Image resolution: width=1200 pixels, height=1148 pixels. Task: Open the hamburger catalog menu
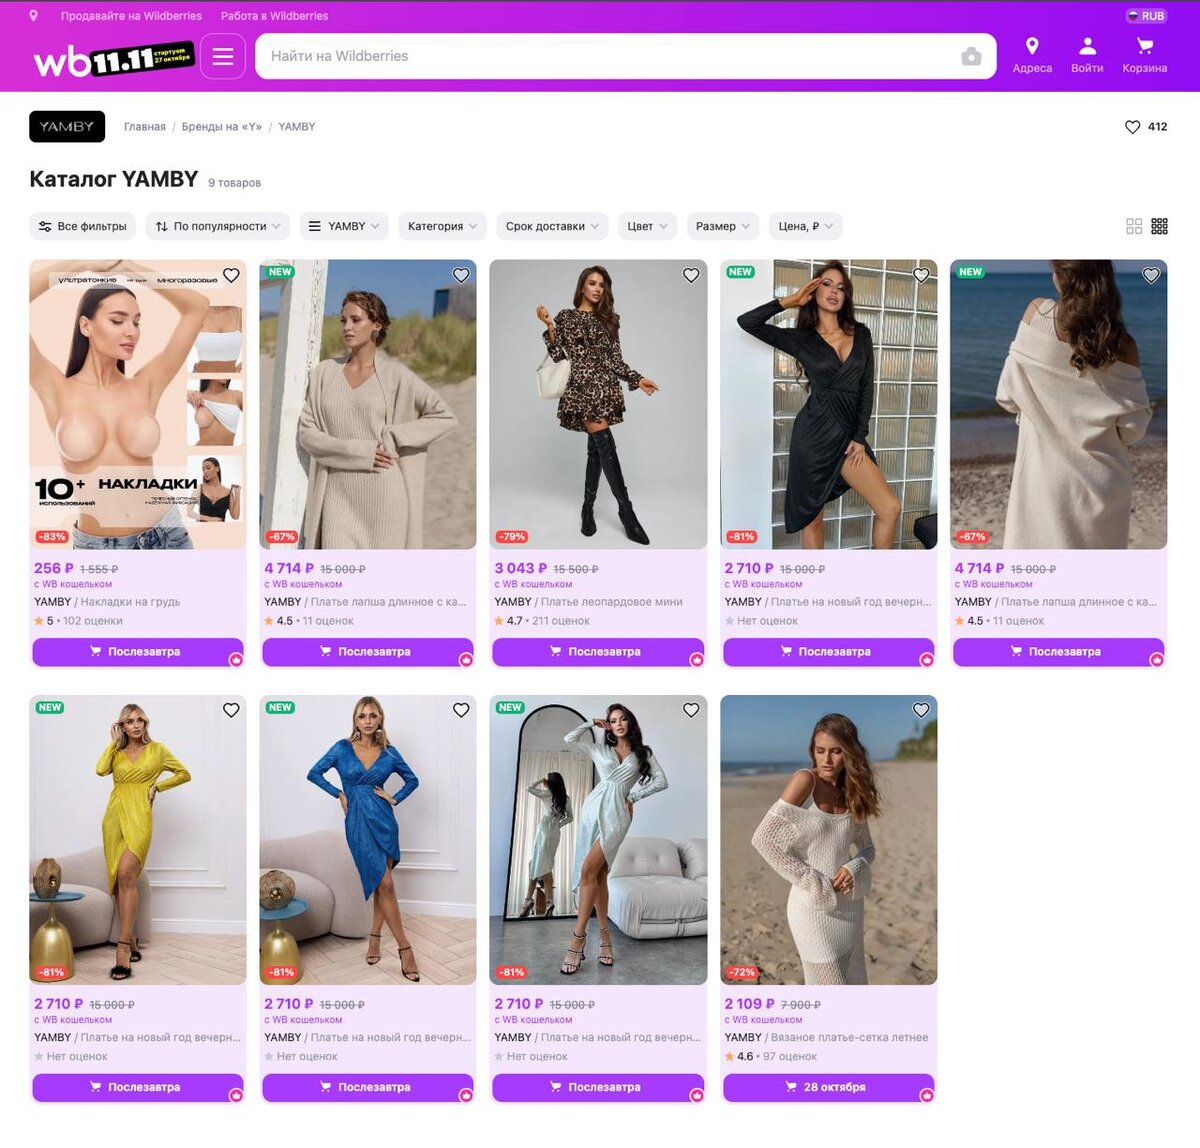pos(223,56)
